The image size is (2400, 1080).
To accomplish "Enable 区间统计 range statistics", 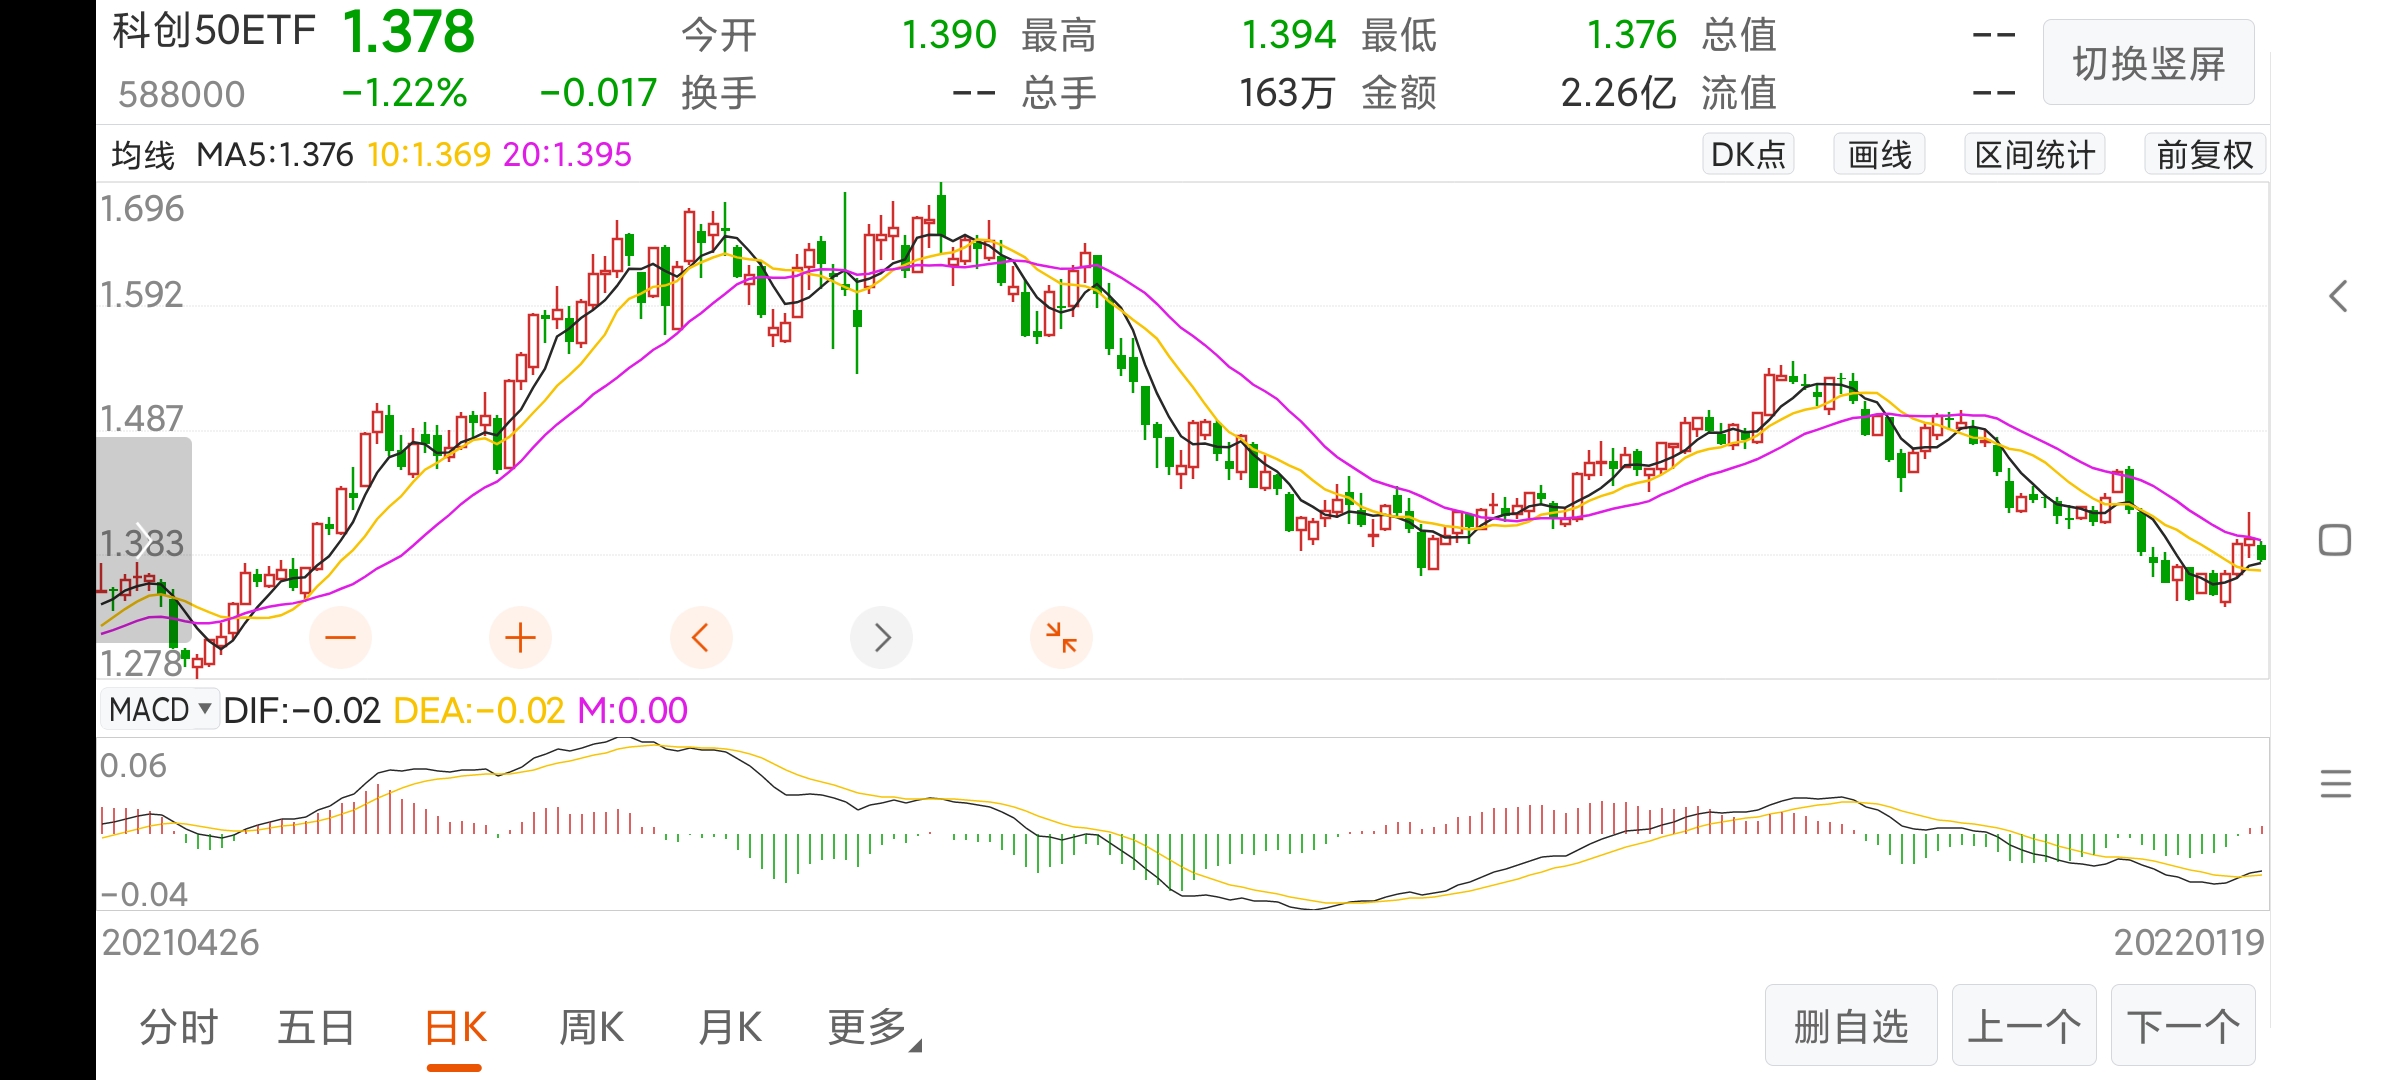I will tap(2034, 155).
